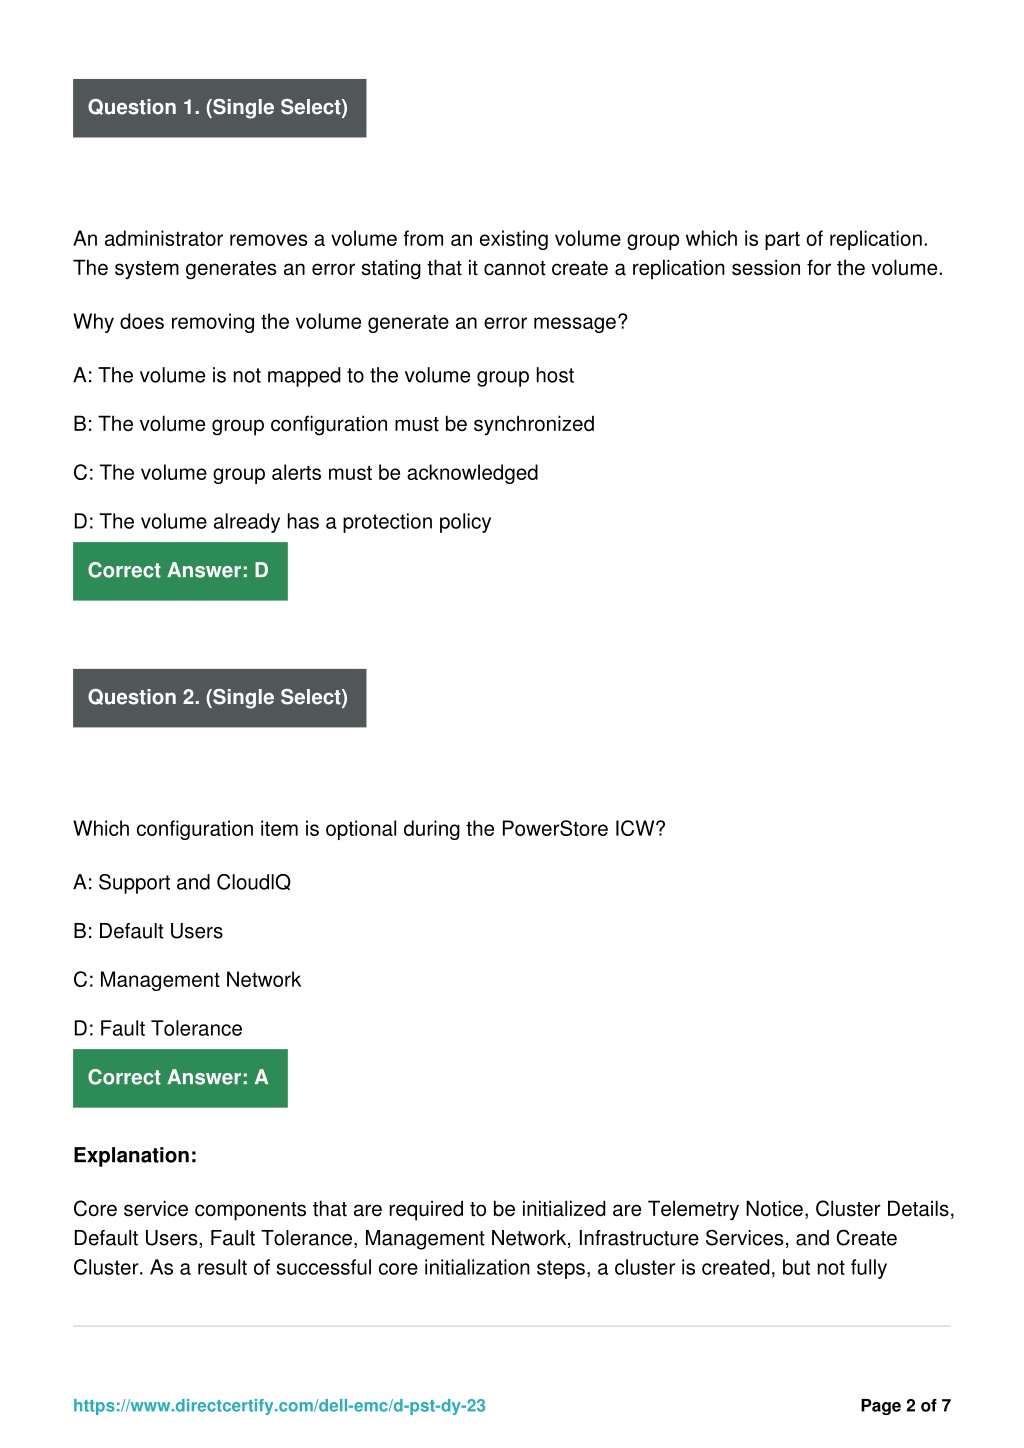Click the Question 1 (Single Select) header
The width and height of the screenshot is (1024, 1448).
pos(219,108)
